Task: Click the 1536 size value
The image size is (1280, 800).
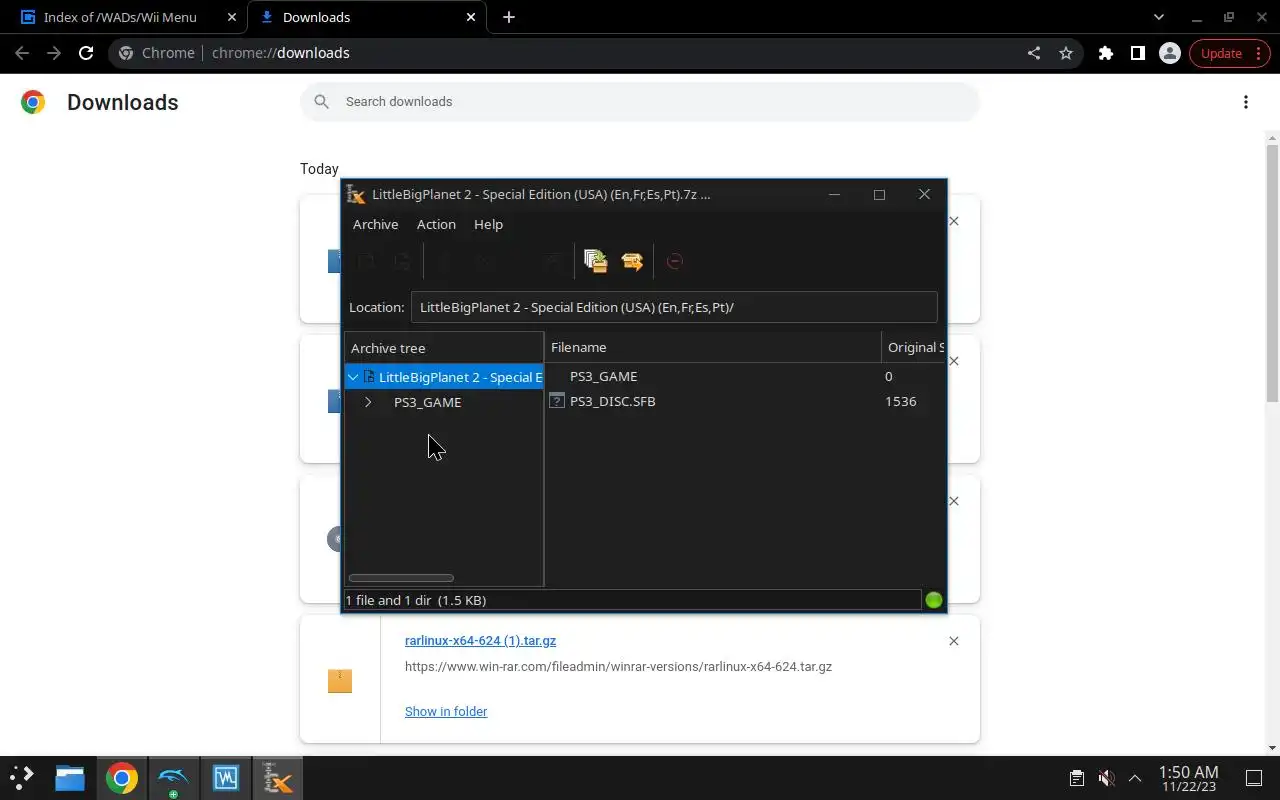Action: pyautogui.click(x=900, y=401)
